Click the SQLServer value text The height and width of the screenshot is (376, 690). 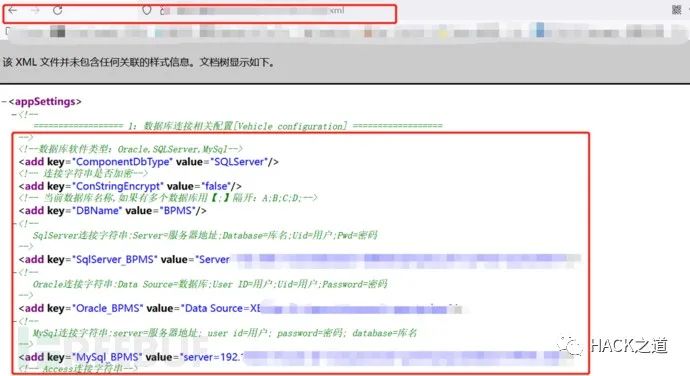pyautogui.click(x=239, y=162)
